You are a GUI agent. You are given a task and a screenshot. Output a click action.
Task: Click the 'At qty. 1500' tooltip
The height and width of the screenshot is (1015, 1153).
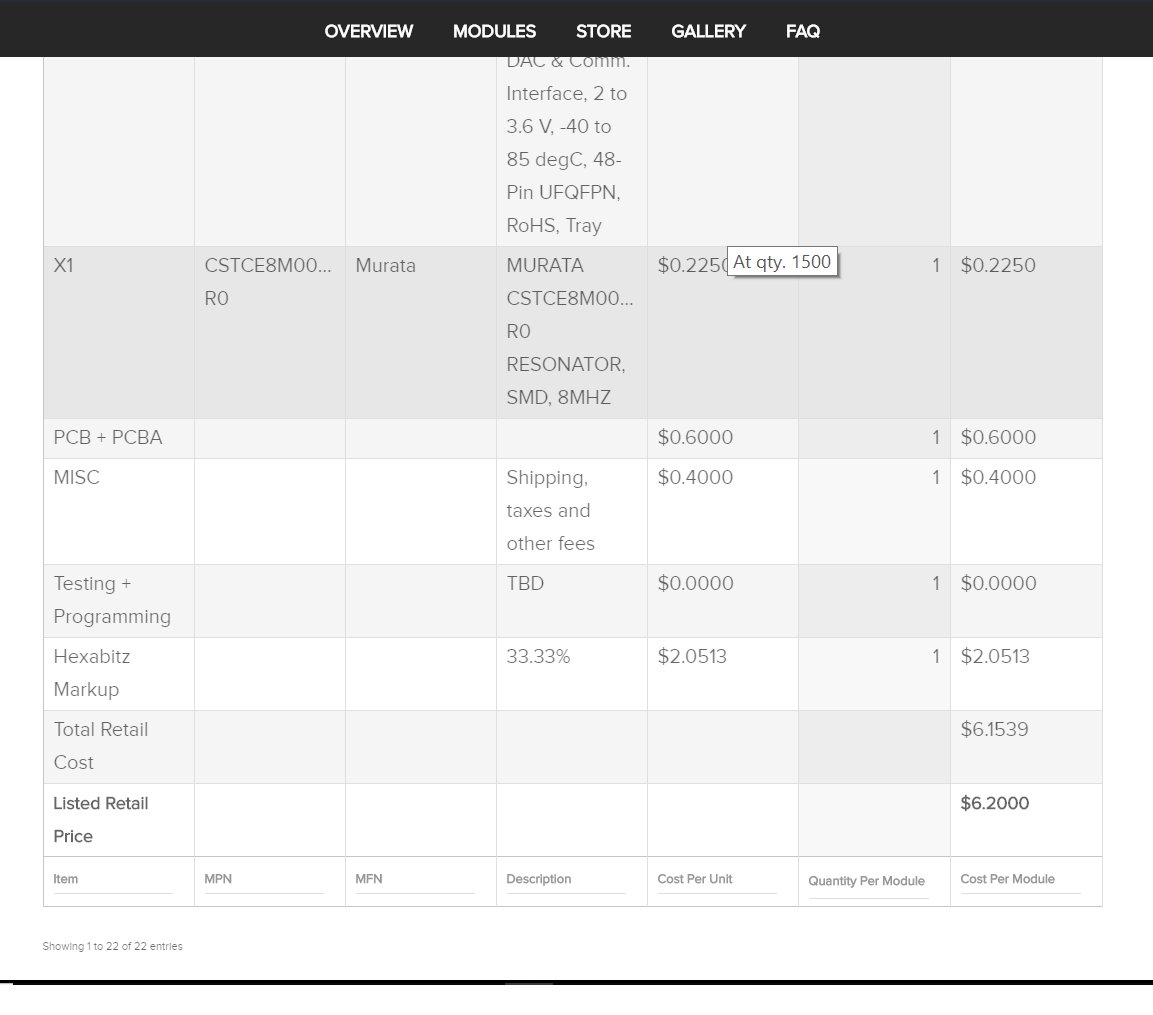click(782, 262)
